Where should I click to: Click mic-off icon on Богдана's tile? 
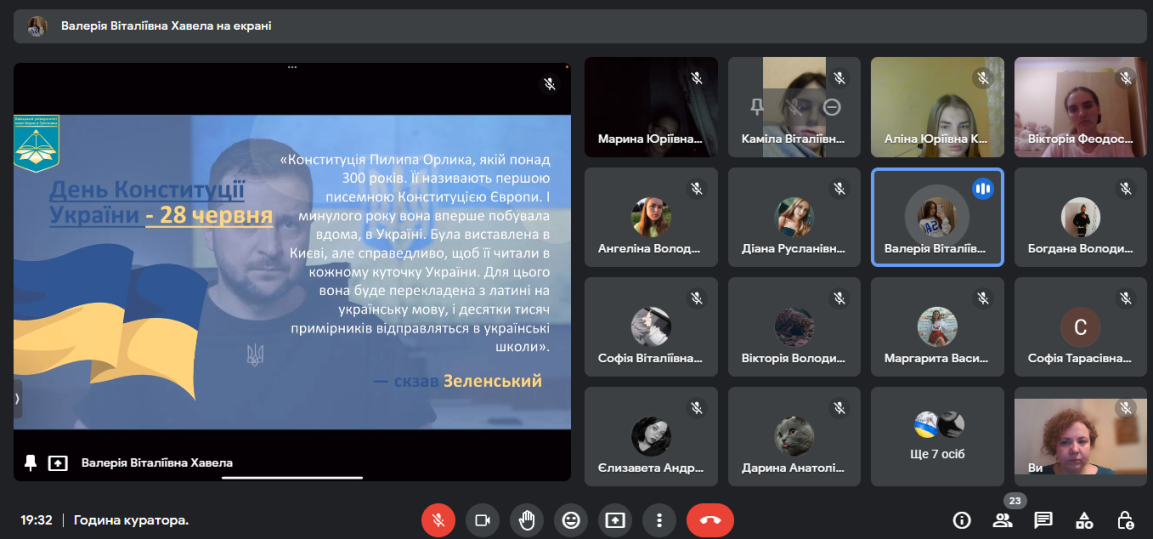point(1125,189)
